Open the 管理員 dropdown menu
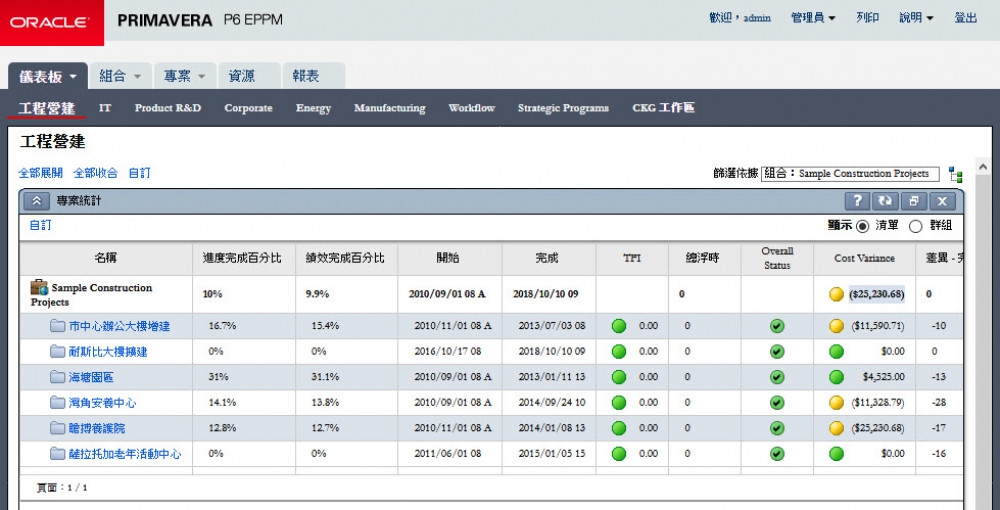Image resolution: width=1000 pixels, height=510 pixels. 813,18
